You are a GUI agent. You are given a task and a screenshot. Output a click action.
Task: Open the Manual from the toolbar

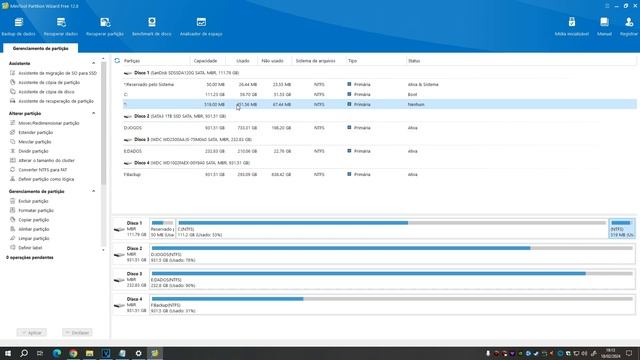coord(604,27)
